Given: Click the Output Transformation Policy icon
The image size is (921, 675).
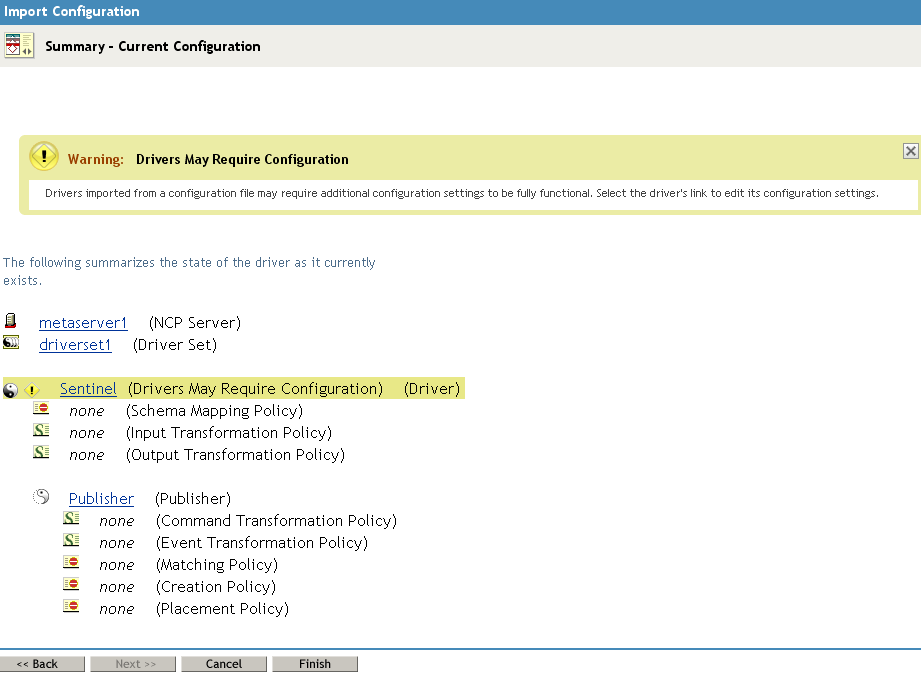Looking at the screenshot, I should pyautogui.click(x=41, y=452).
